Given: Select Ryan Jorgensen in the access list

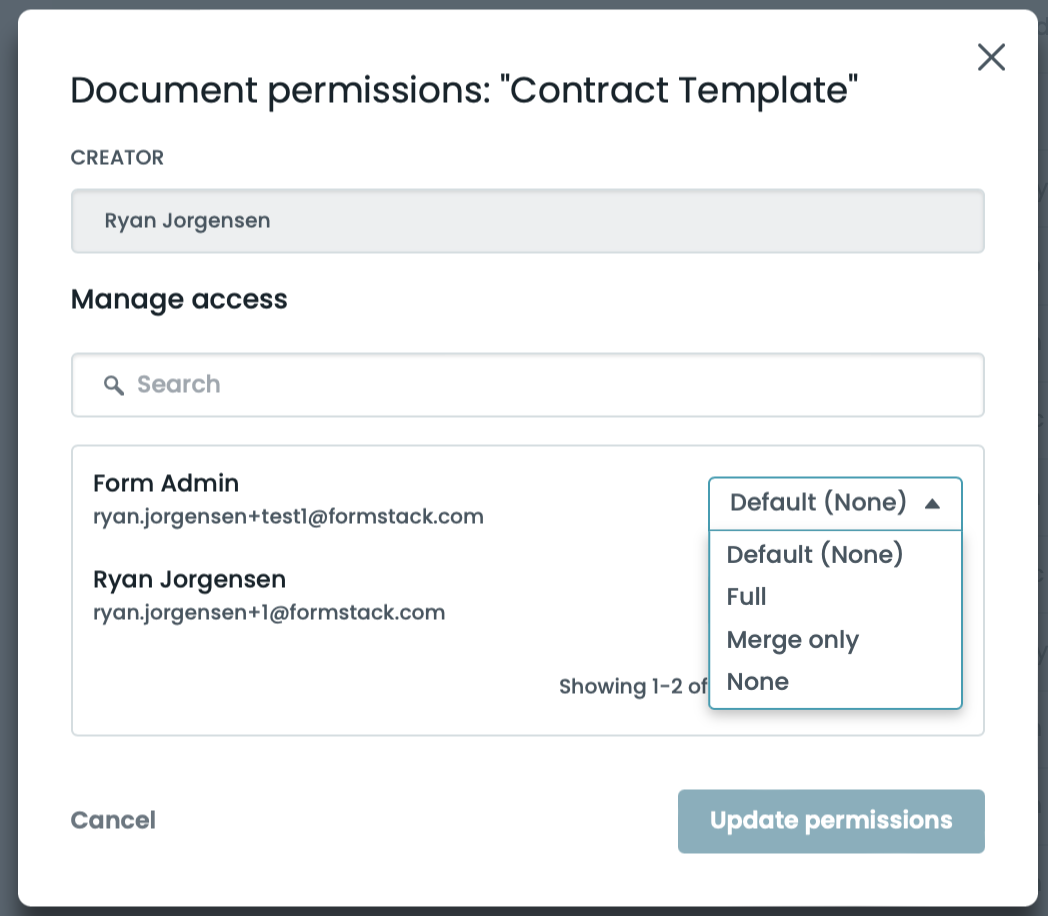Looking at the screenshot, I should (x=189, y=579).
